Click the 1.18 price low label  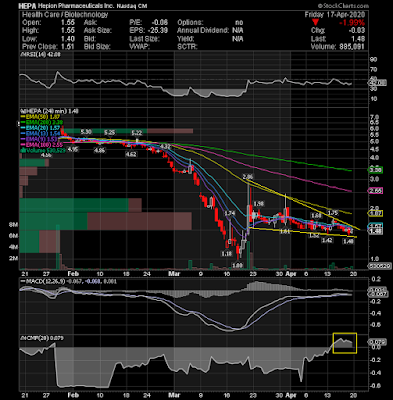click(x=227, y=254)
